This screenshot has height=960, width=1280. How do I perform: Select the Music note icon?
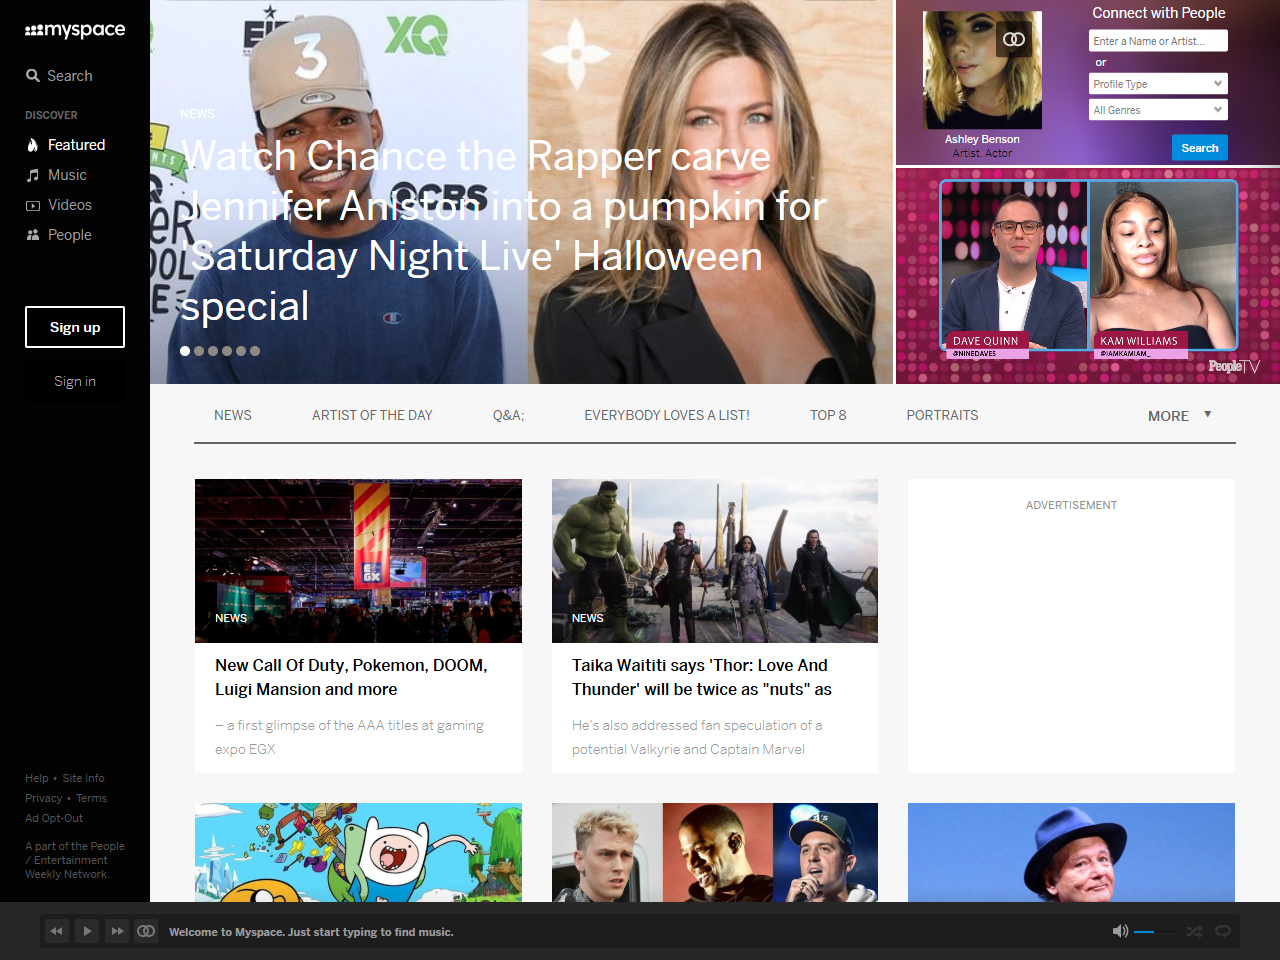(x=33, y=175)
